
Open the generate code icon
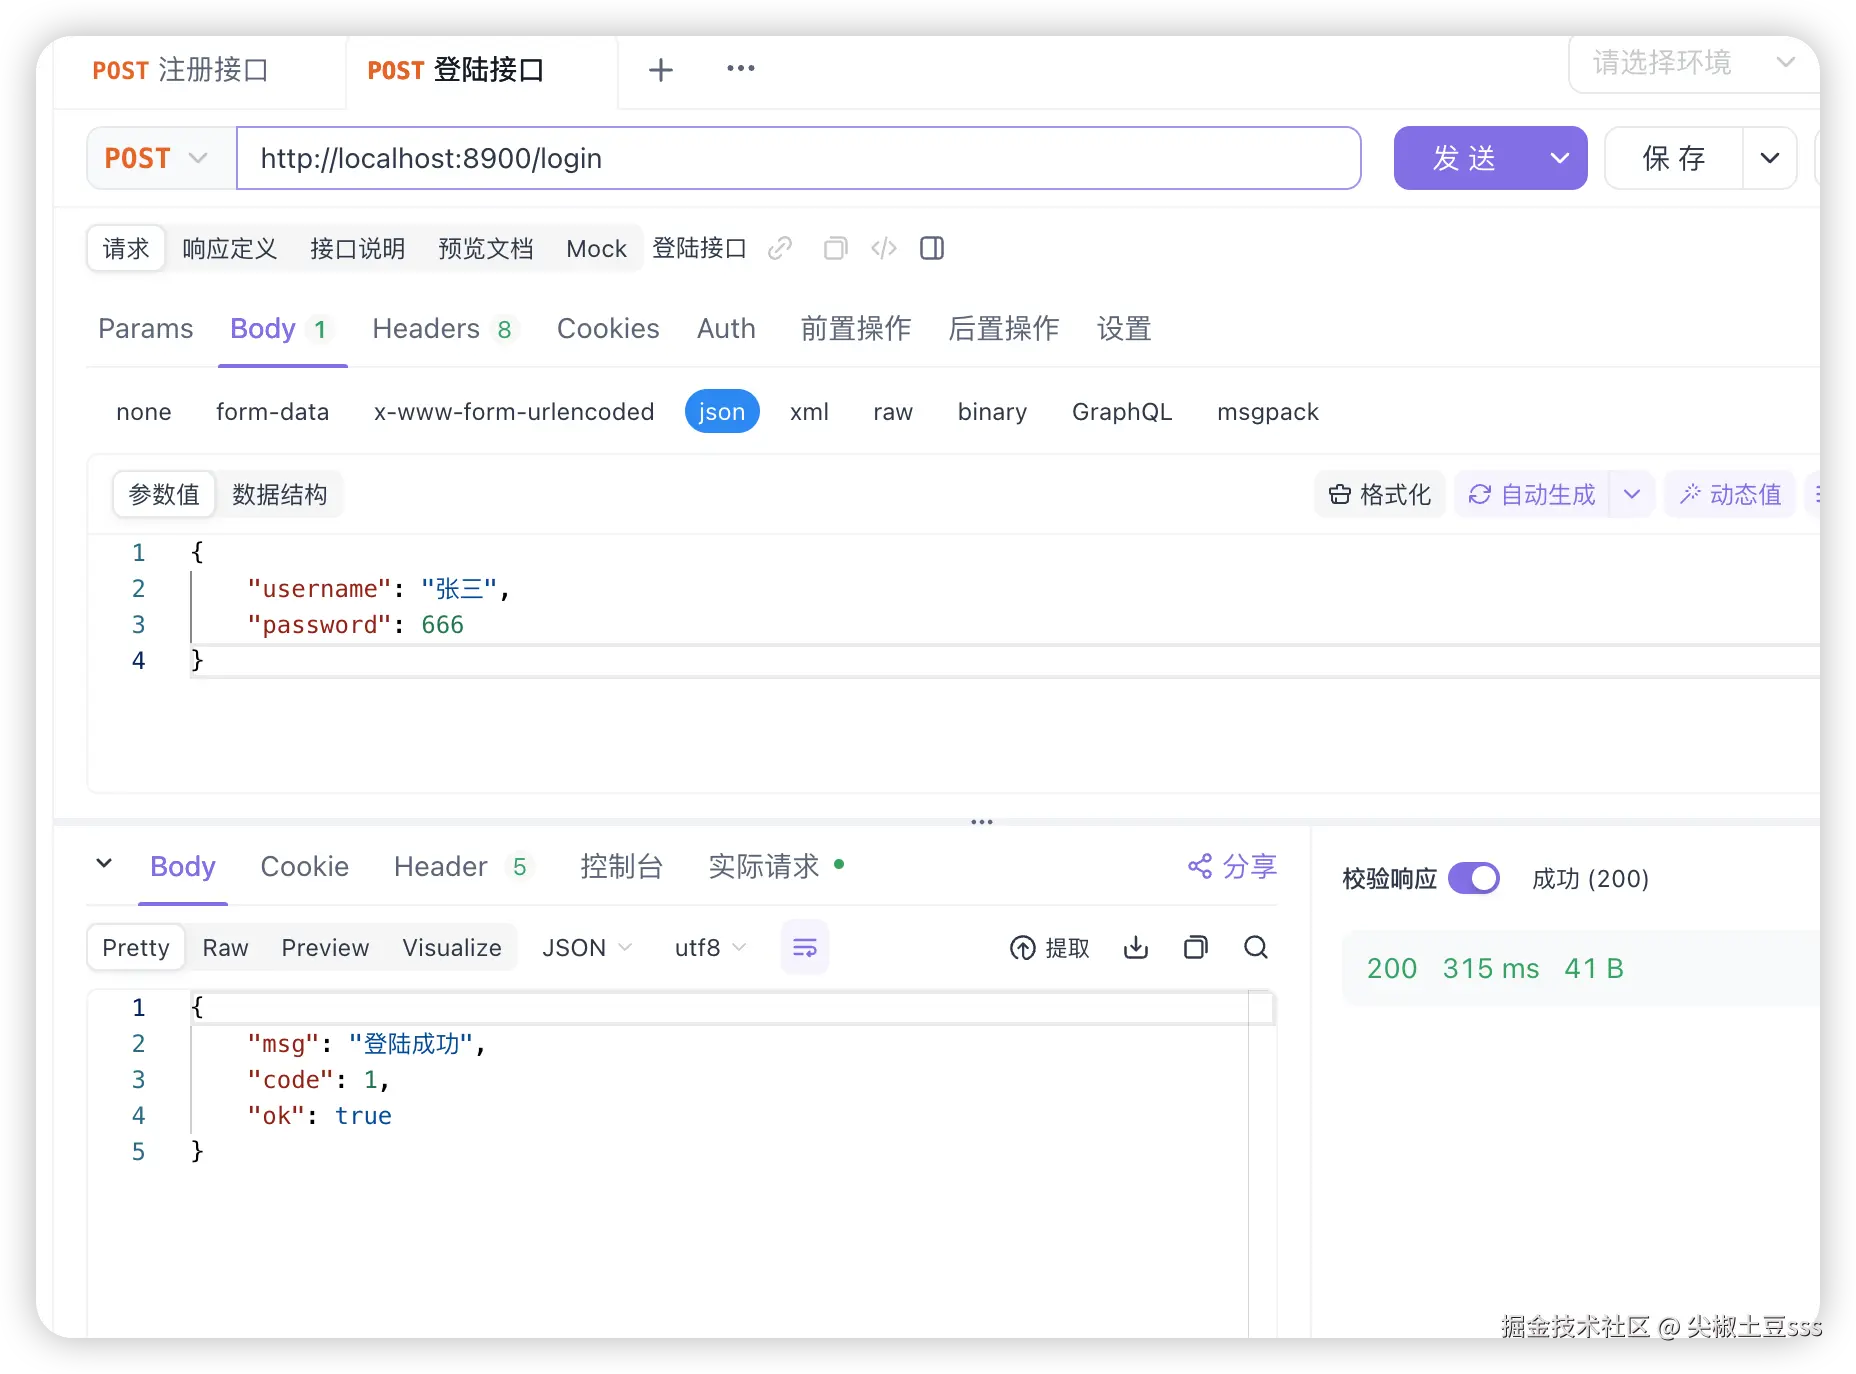click(x=884, y=248)
